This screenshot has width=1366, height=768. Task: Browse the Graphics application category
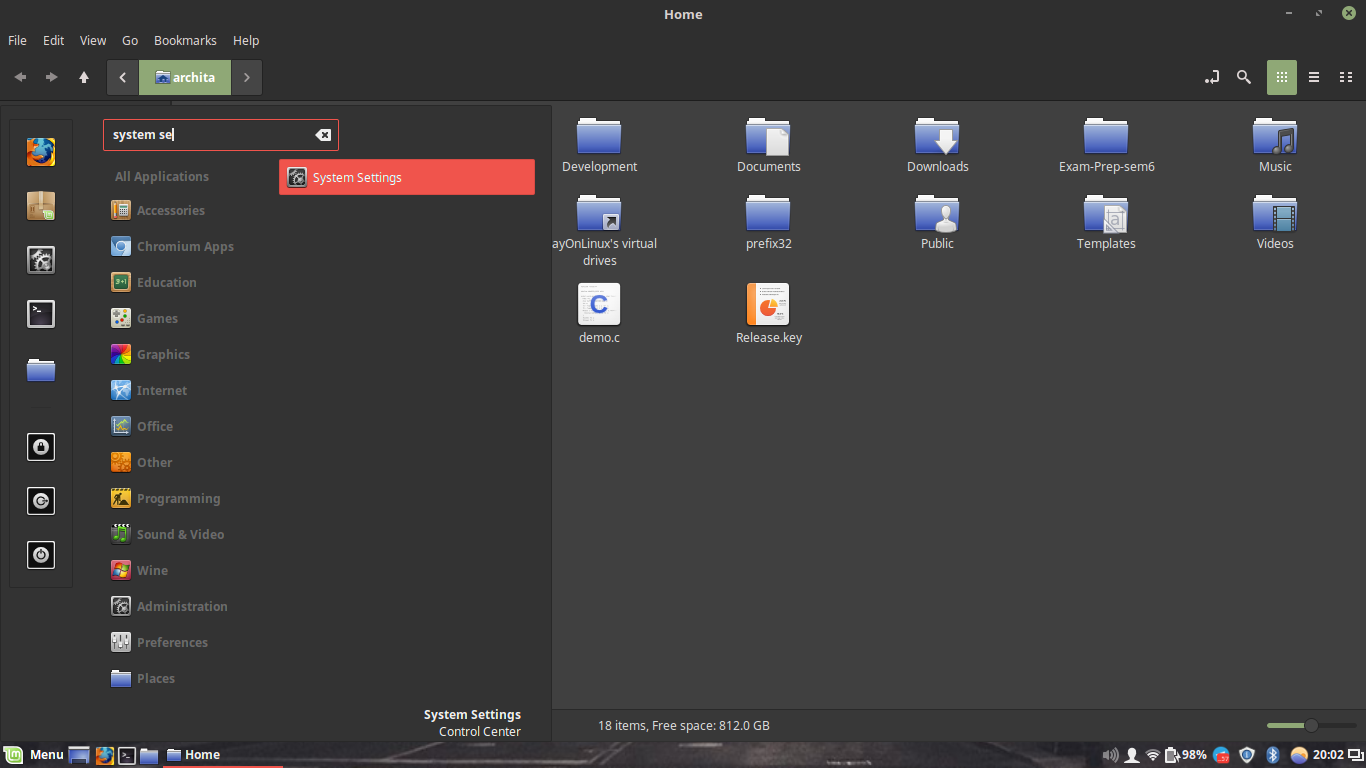(162, 354)
